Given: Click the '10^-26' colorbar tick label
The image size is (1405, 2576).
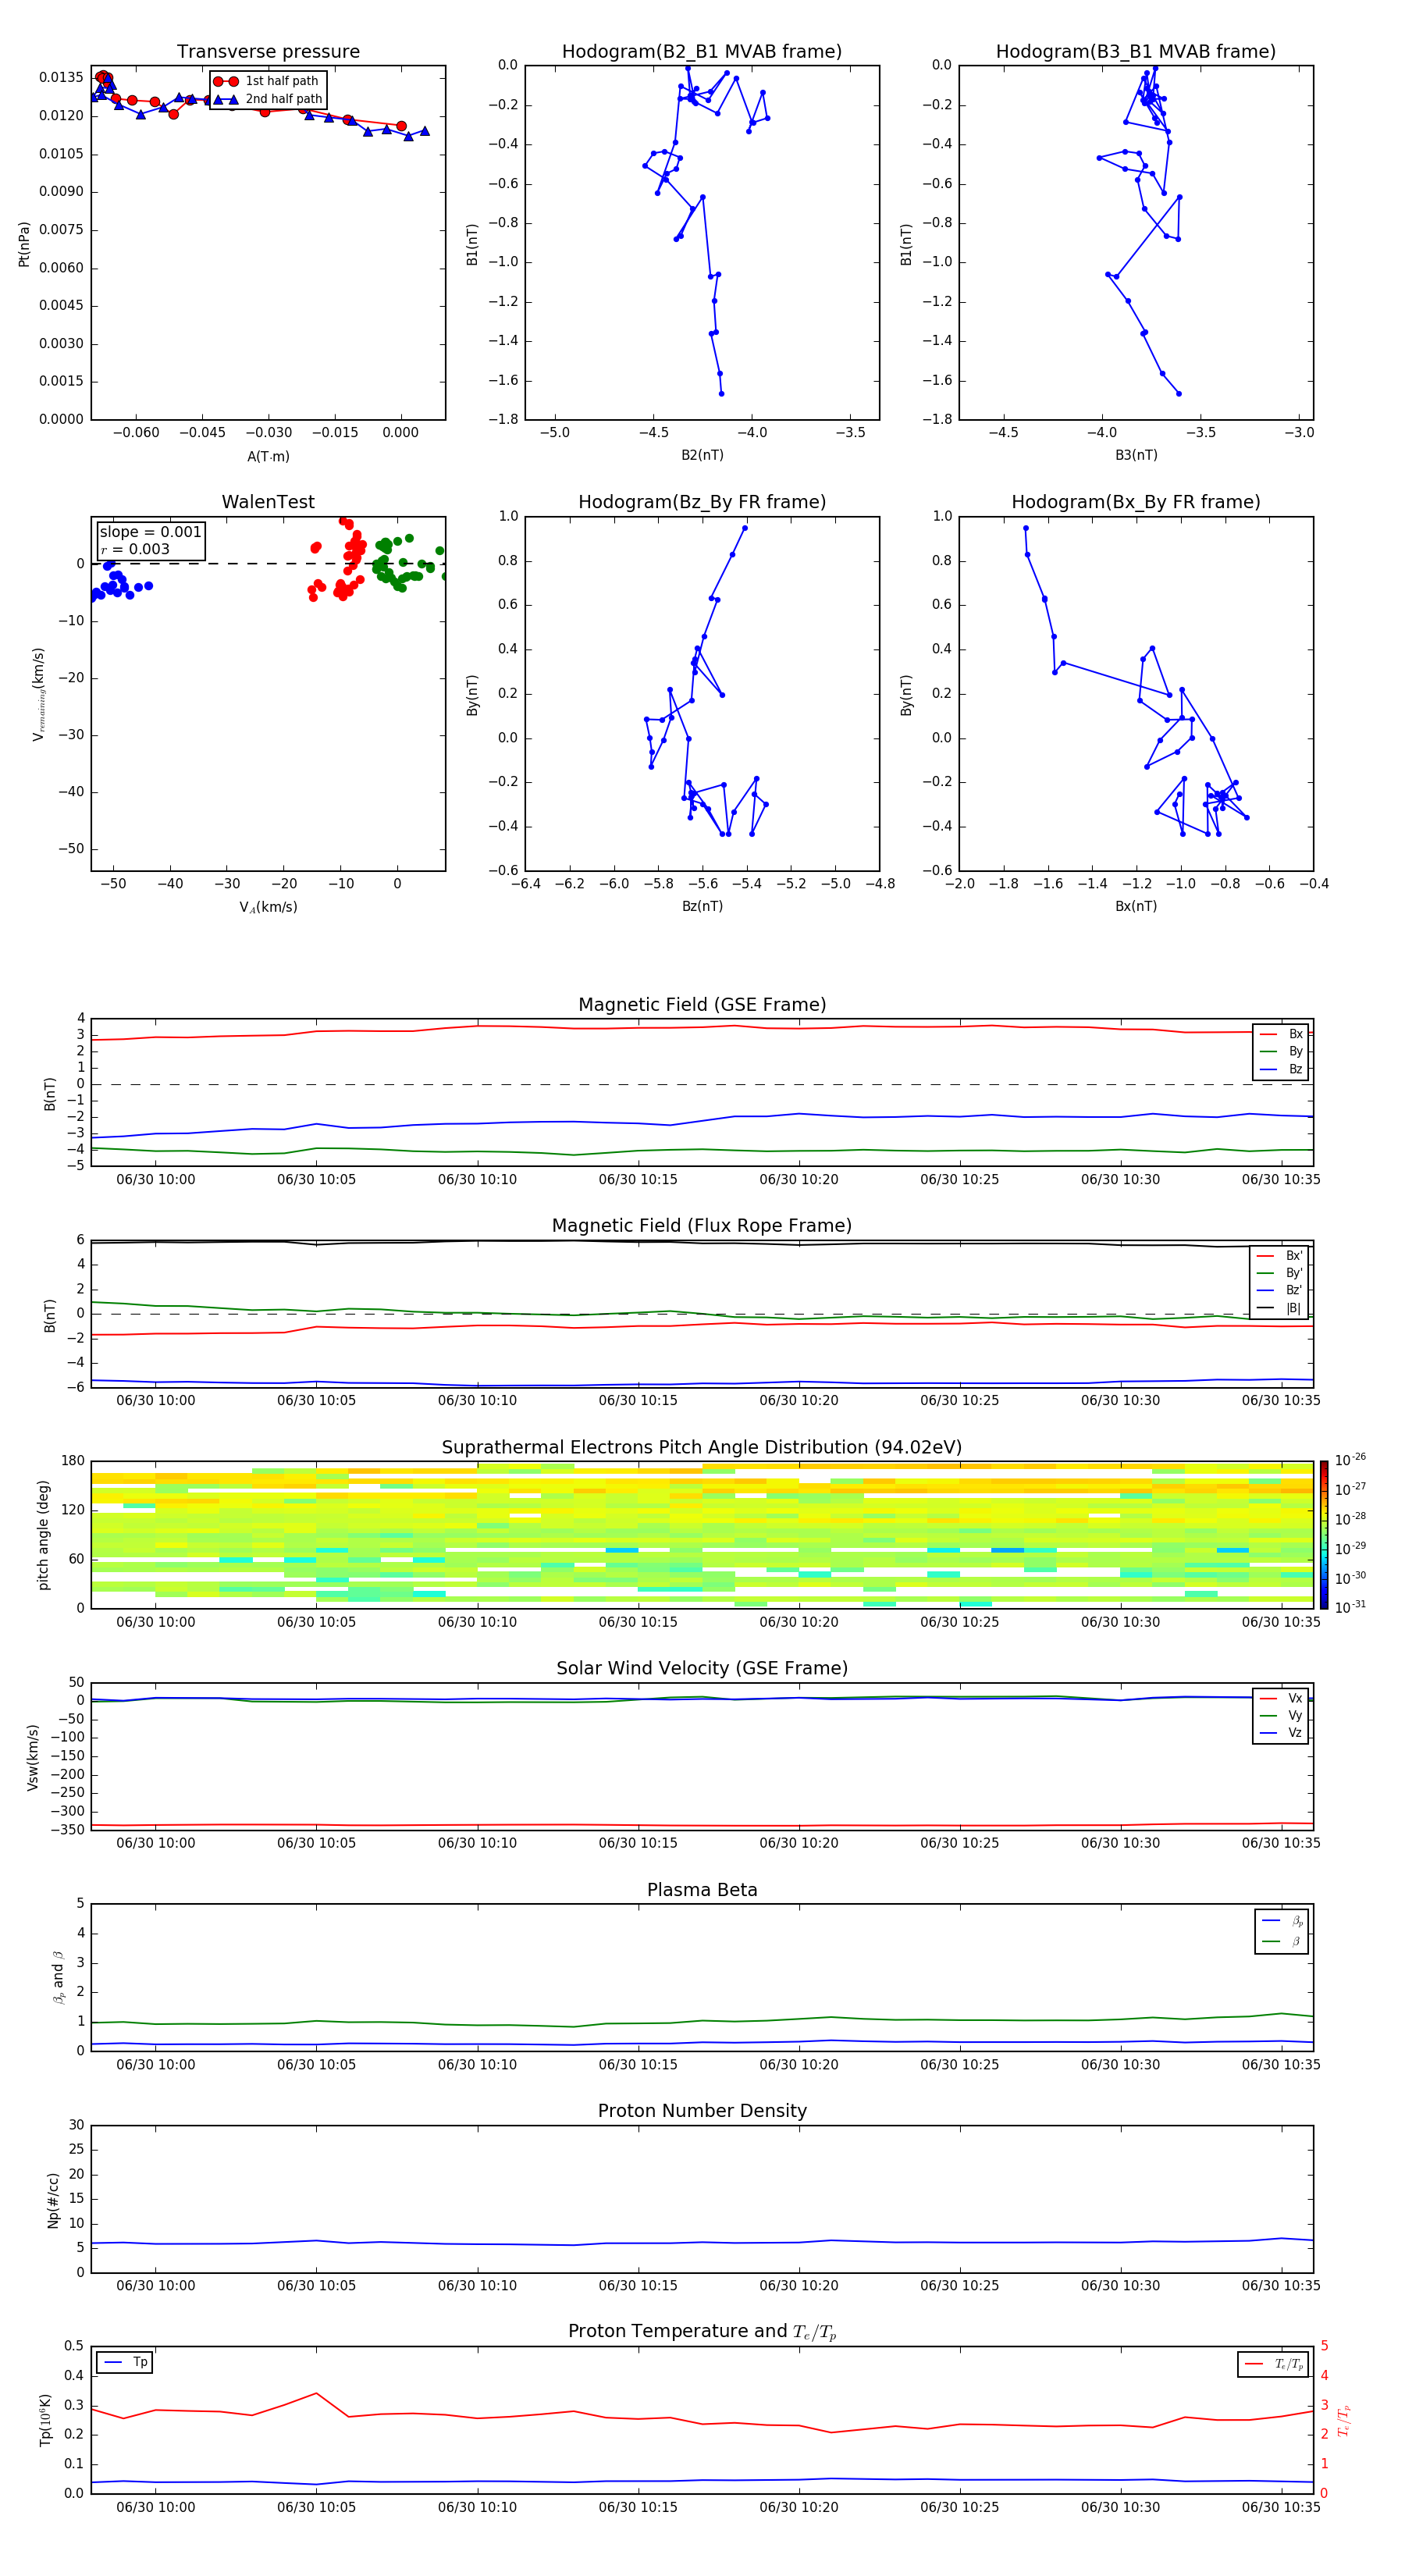Looking at the screenshot, I should tap(1350, 1460).
